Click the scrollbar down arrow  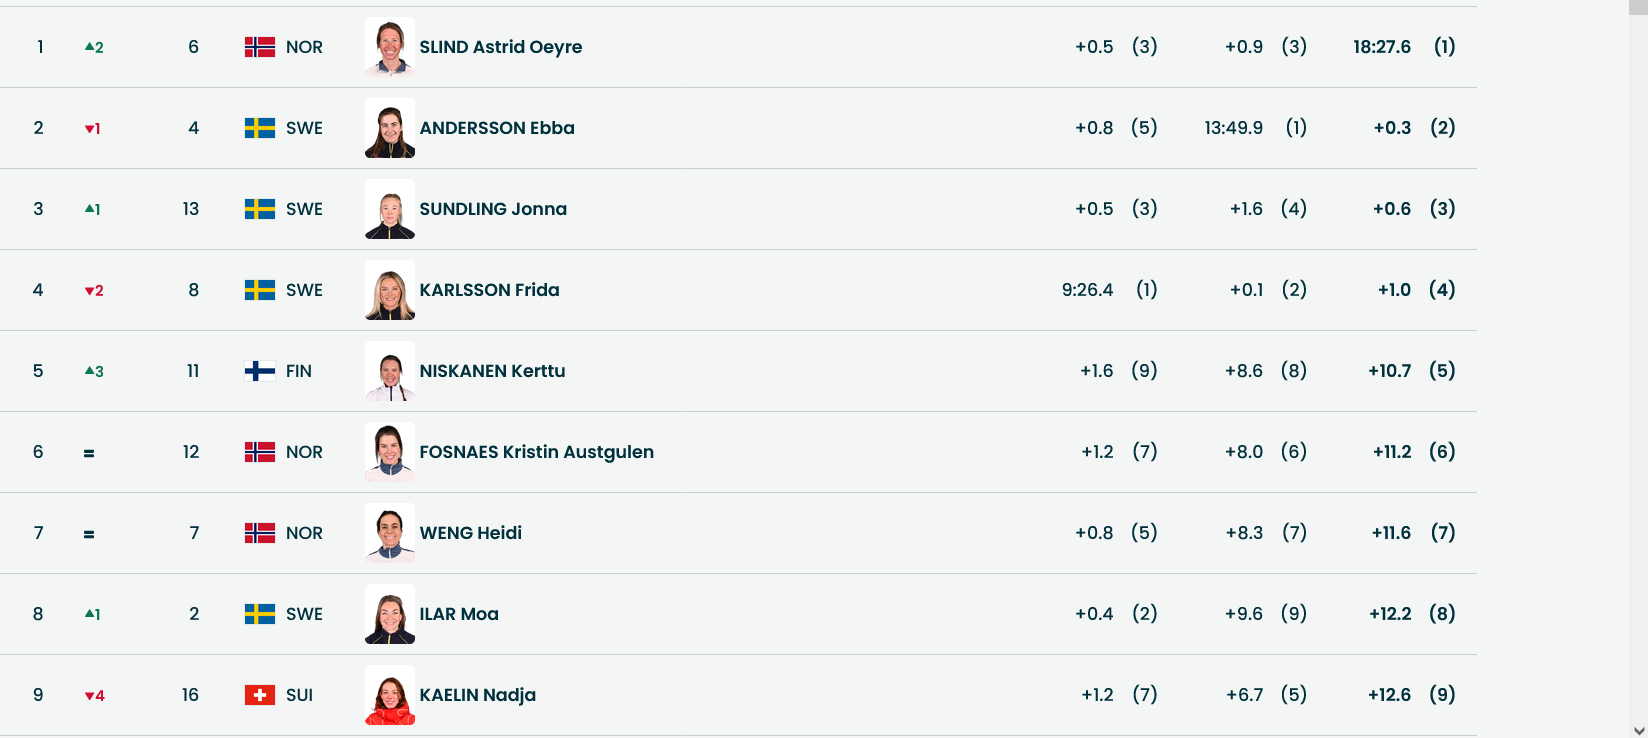1638,730
